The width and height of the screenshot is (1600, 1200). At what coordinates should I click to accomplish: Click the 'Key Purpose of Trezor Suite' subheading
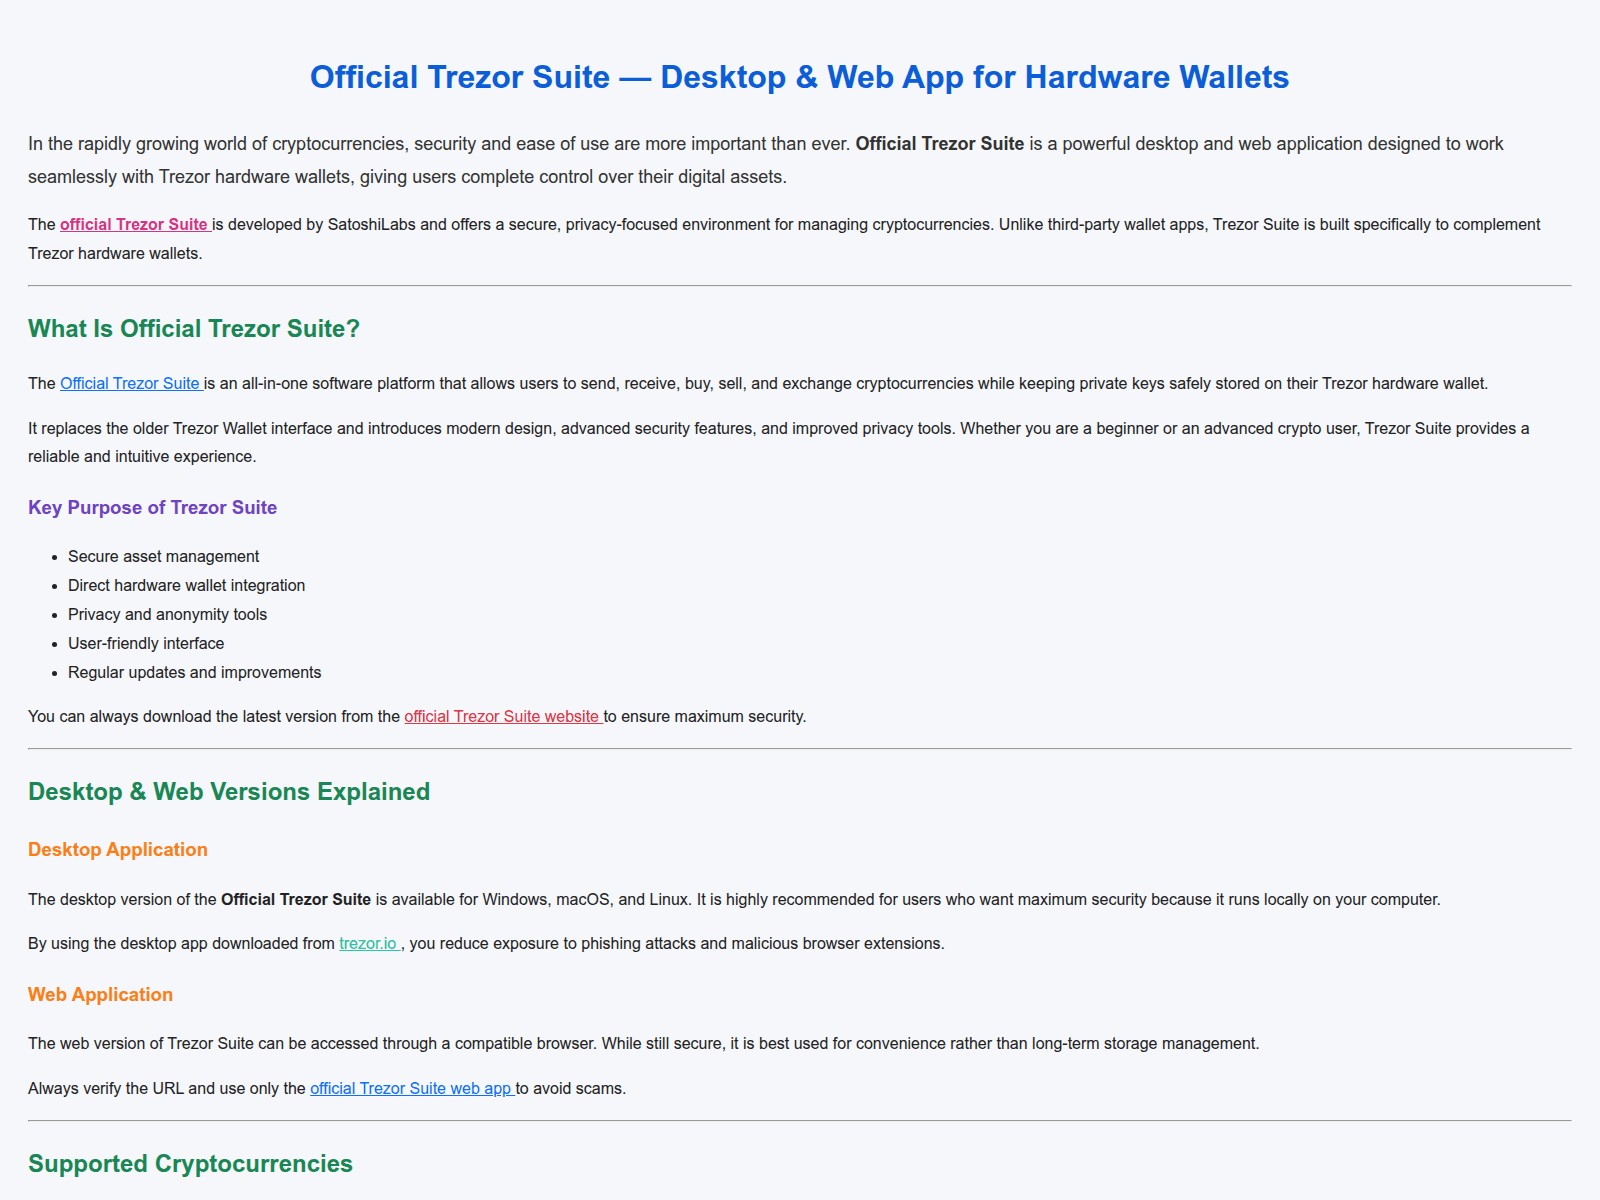click(x=152, y=508)
